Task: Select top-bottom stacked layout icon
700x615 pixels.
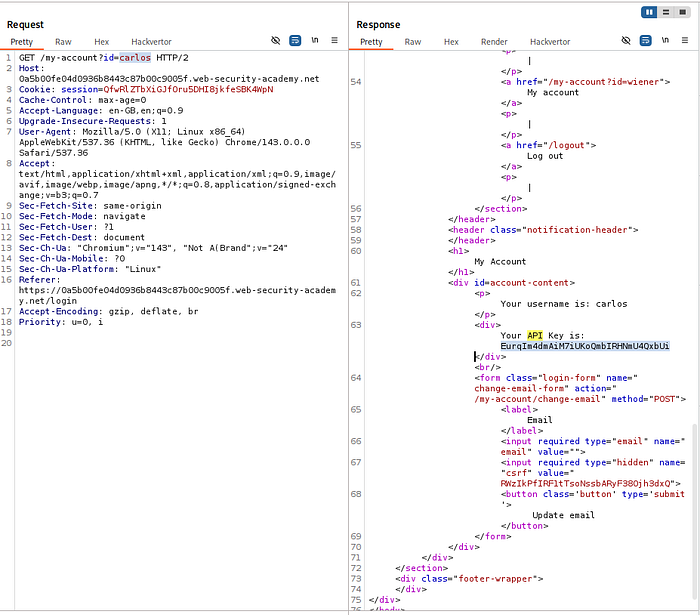Action: tap(666, 12)
